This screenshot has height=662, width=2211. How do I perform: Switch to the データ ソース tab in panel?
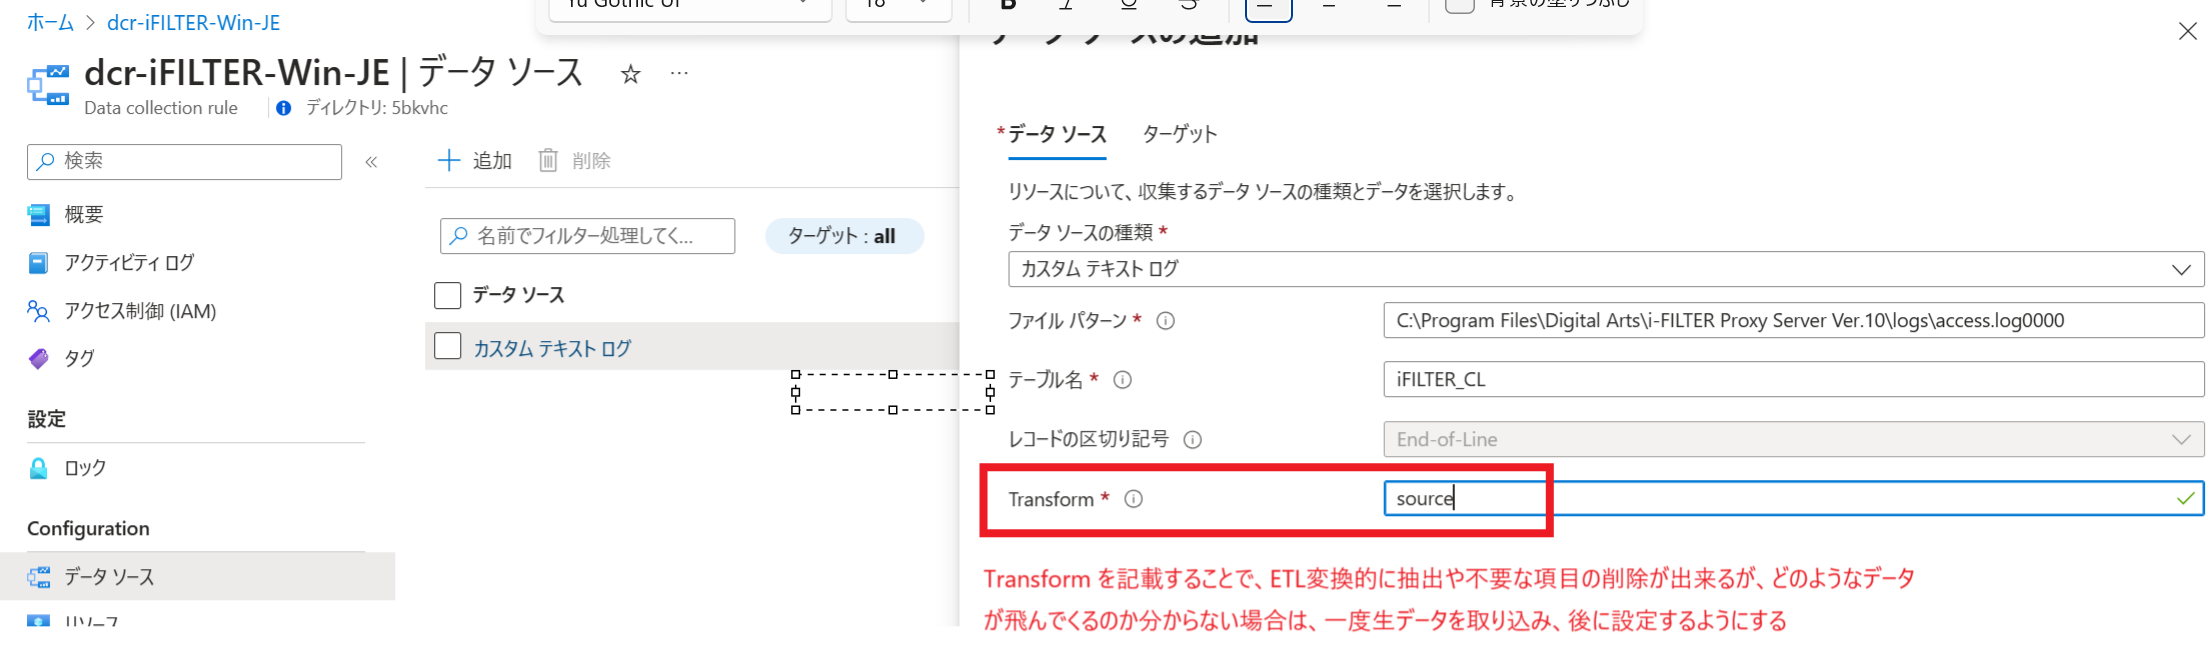[x=1056, y=134]
